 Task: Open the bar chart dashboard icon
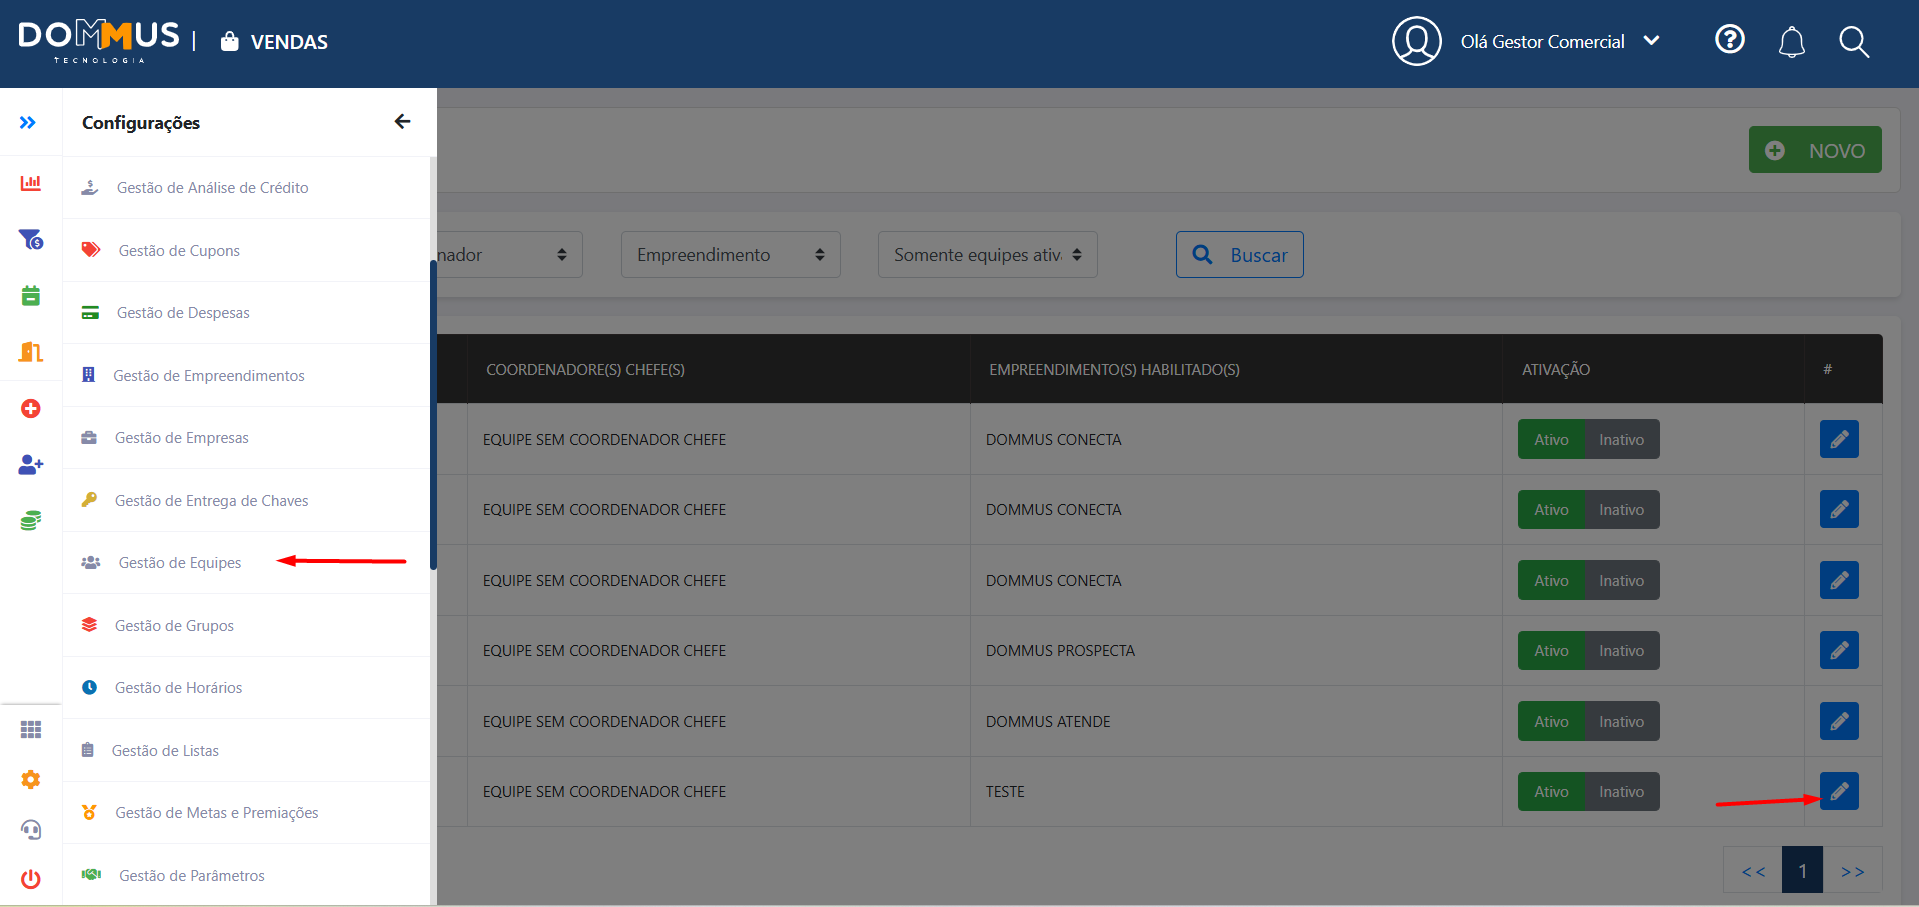pyautogui.click(x=31, y=183)
